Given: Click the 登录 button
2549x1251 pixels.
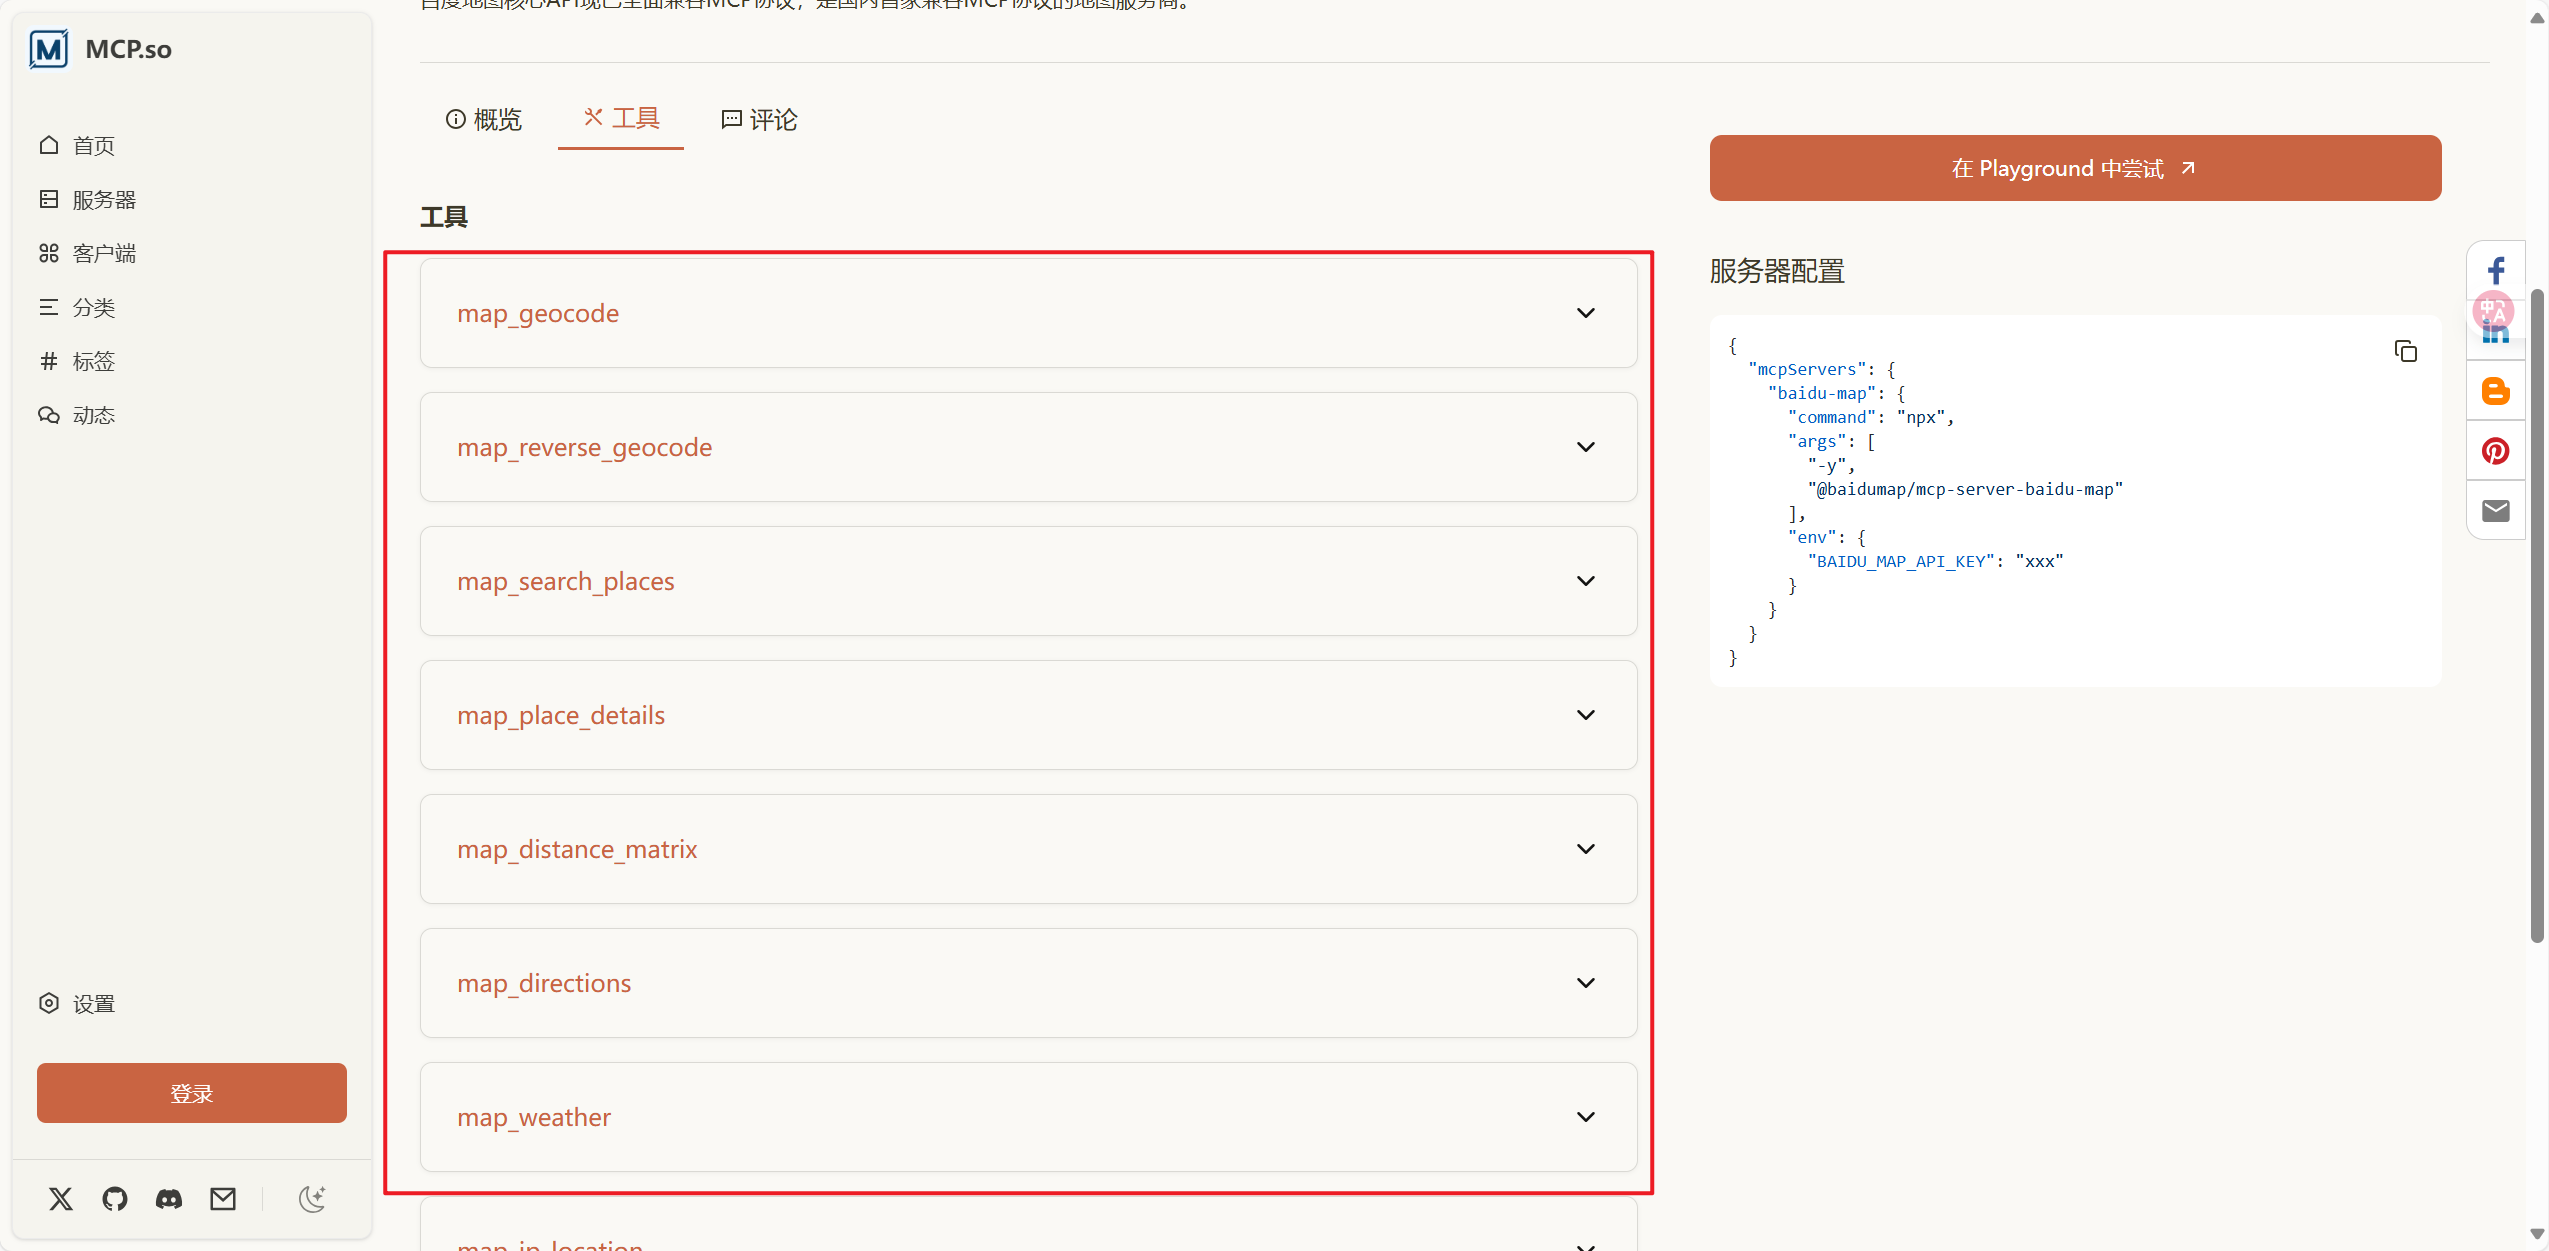Looking at the screenshot, I should coord(192,1093).
